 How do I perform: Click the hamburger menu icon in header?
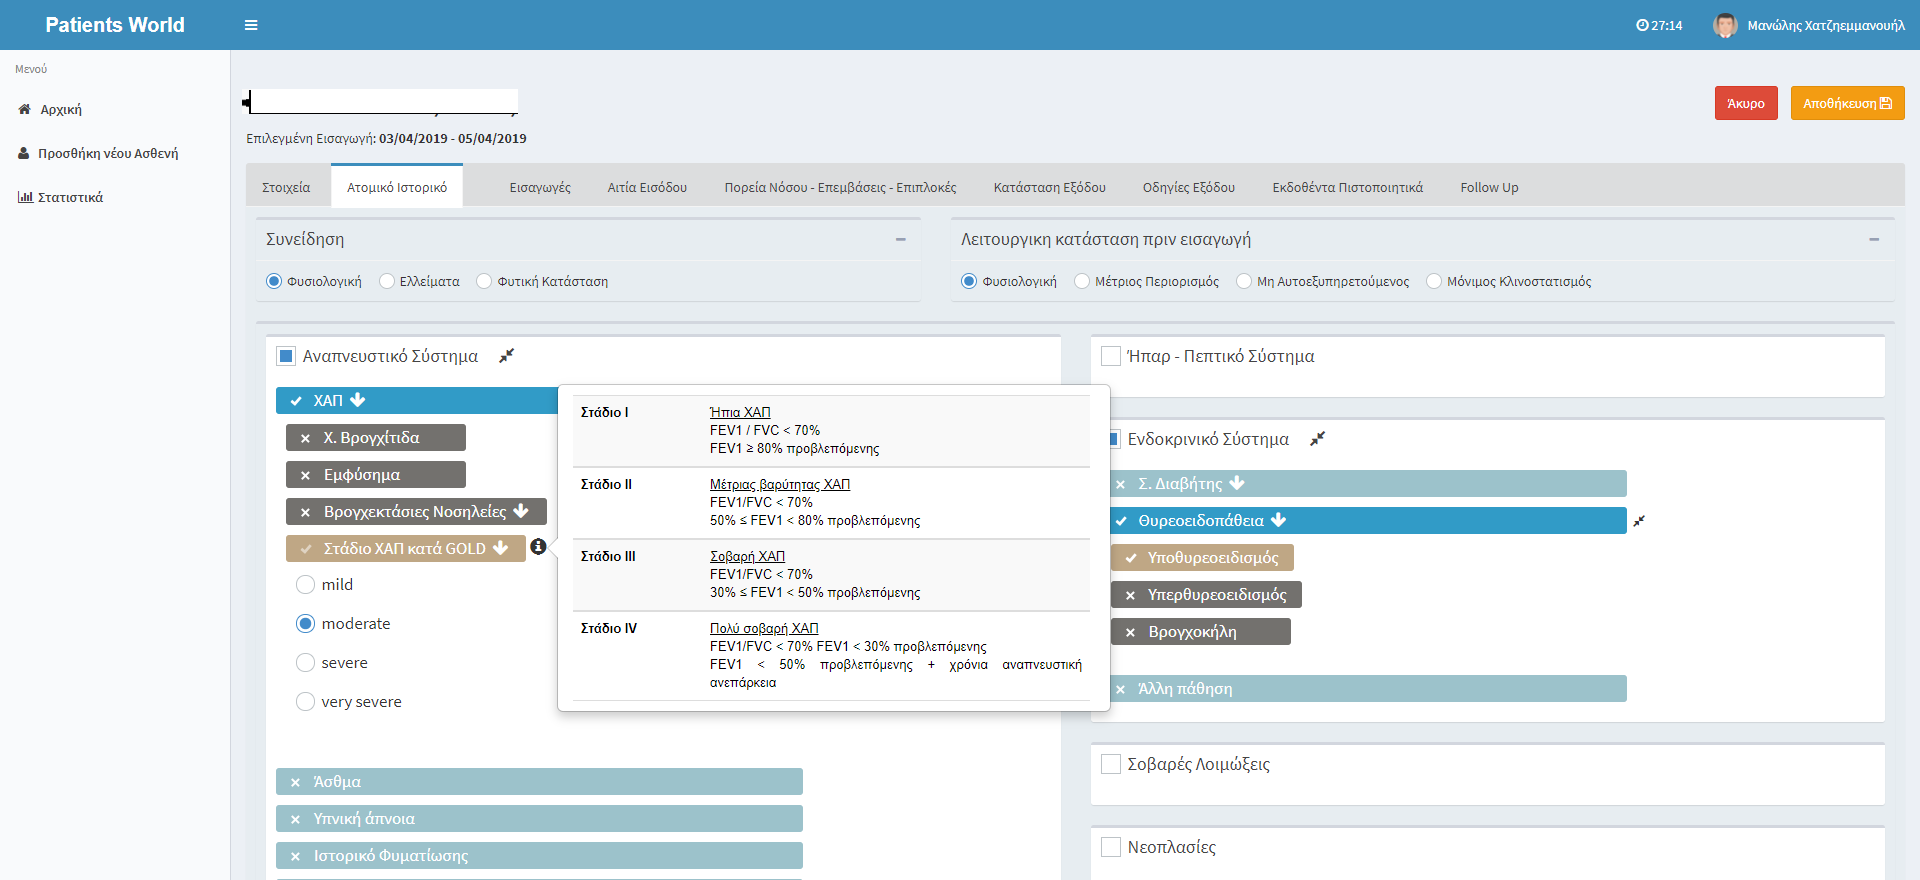click(251, 25)
